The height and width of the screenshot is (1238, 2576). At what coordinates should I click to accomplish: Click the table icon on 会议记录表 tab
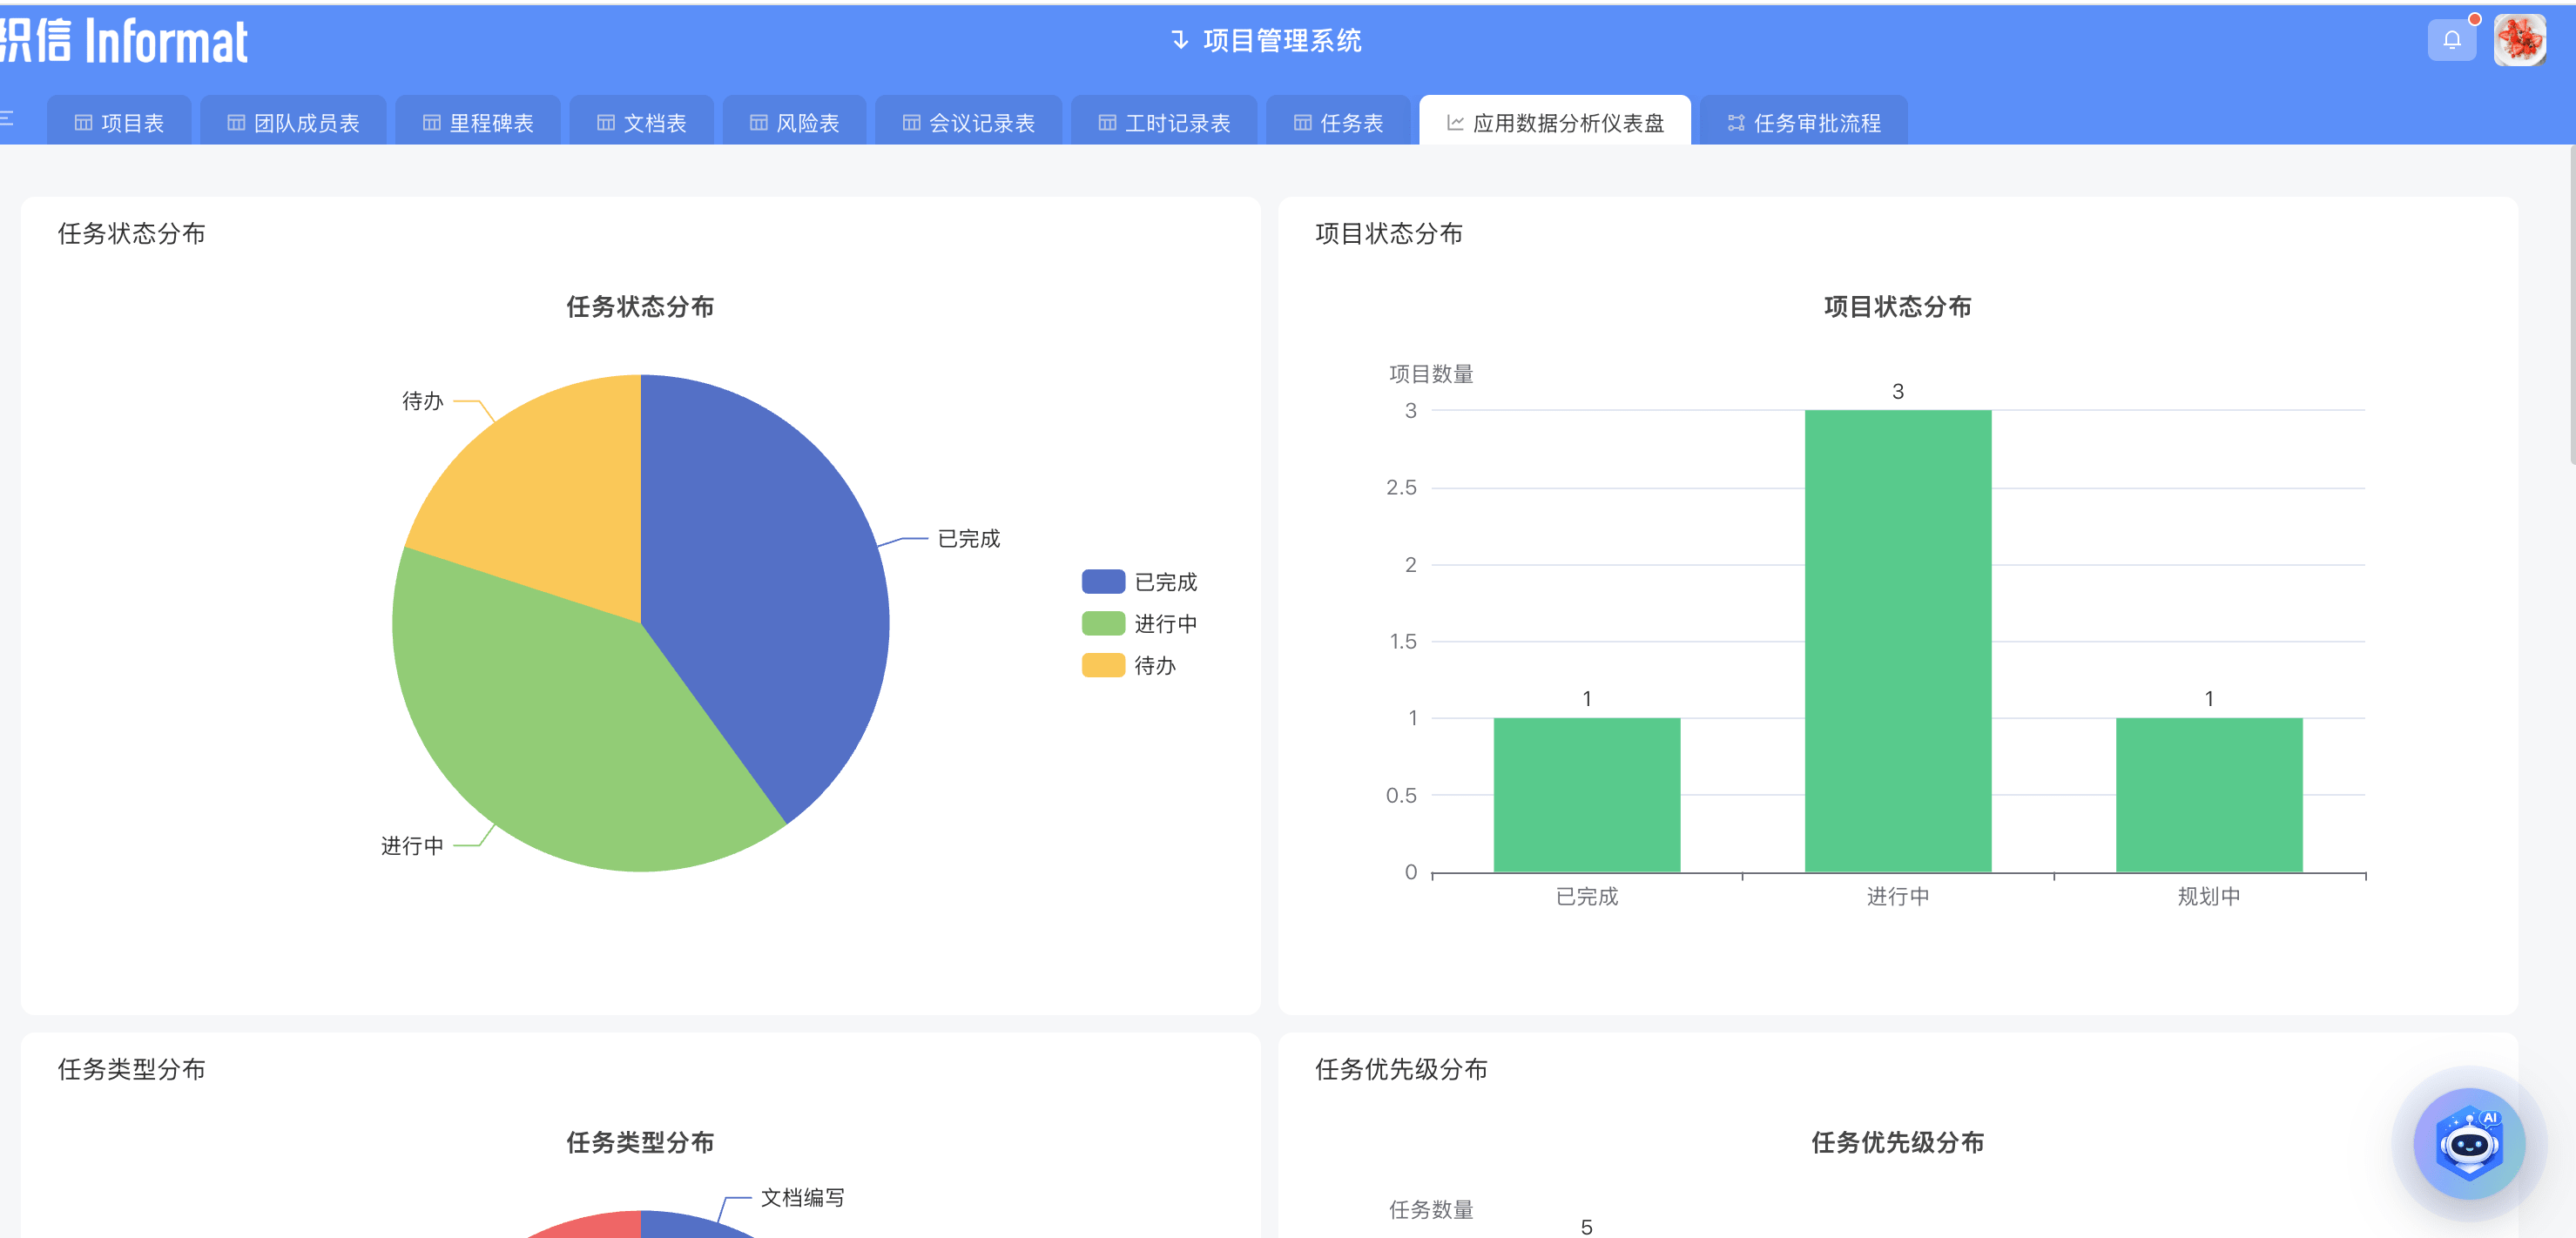[911, 123]
